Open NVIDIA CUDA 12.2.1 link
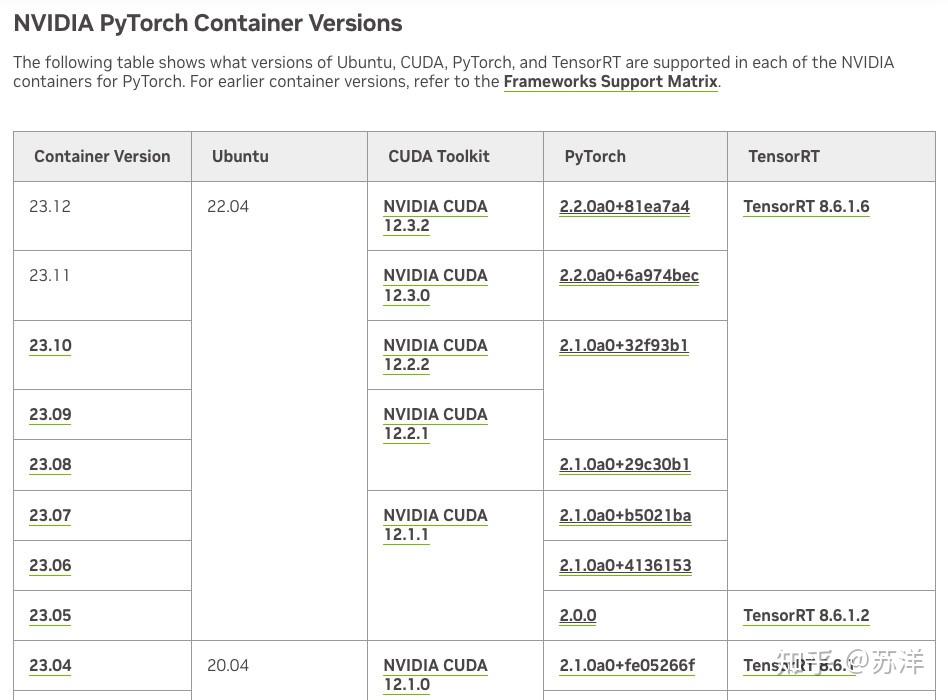 pyautogui.click(x=435, y=424)
